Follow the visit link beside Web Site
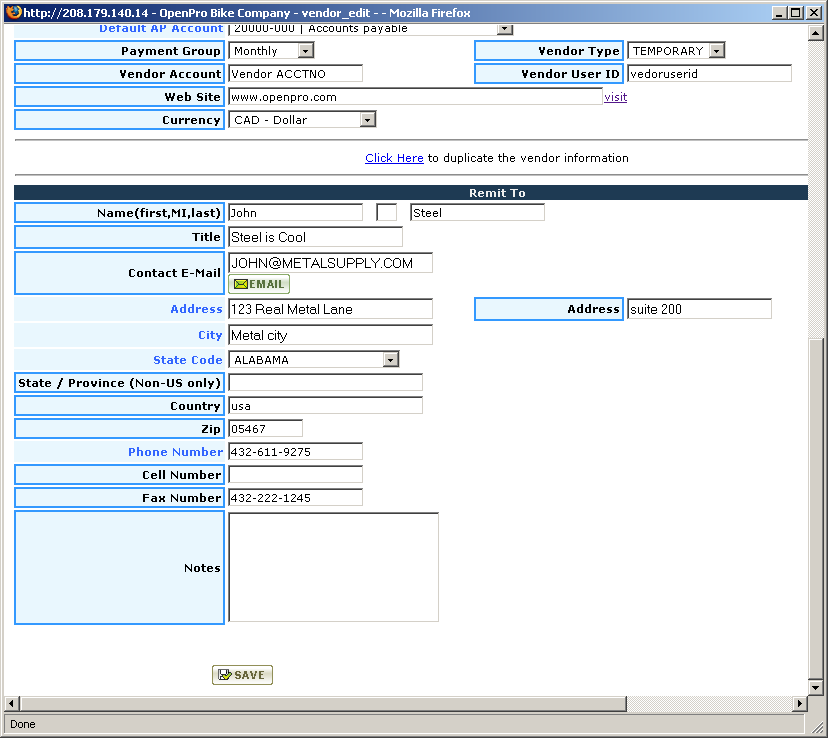The image size is (828, 738). pos(615,97)
